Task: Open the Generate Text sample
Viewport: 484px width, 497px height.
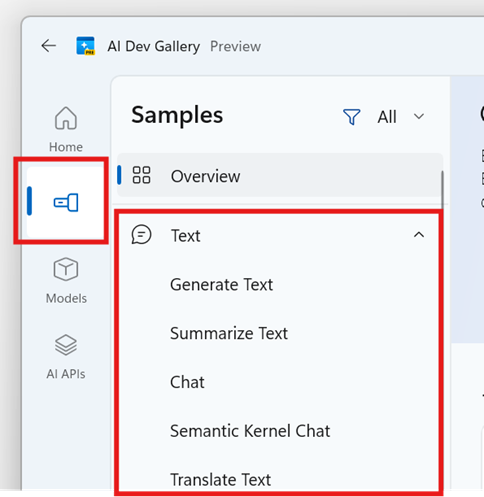Action: 221,285
